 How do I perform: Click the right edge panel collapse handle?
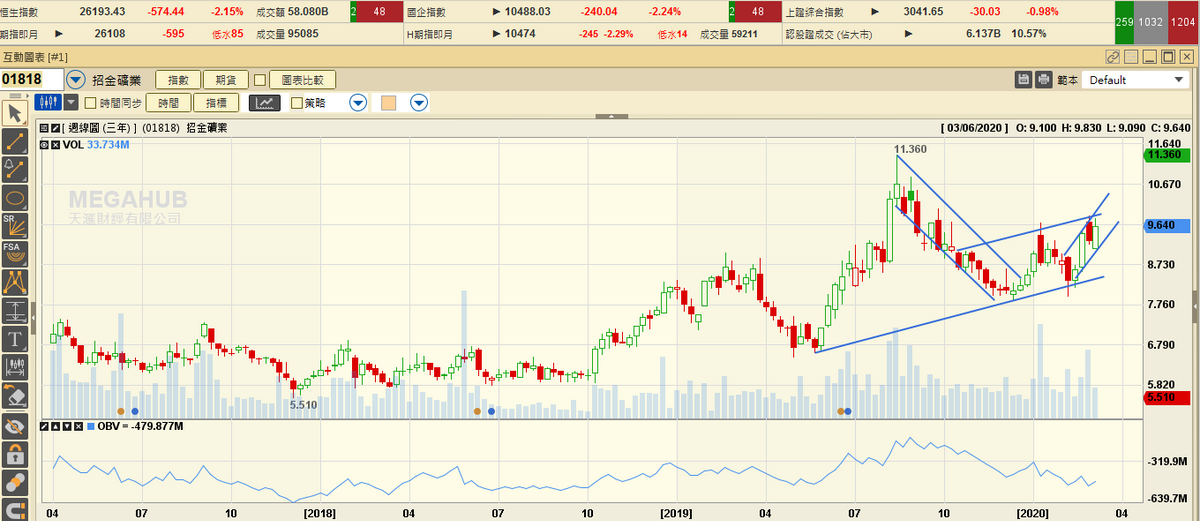[1195, 305]
